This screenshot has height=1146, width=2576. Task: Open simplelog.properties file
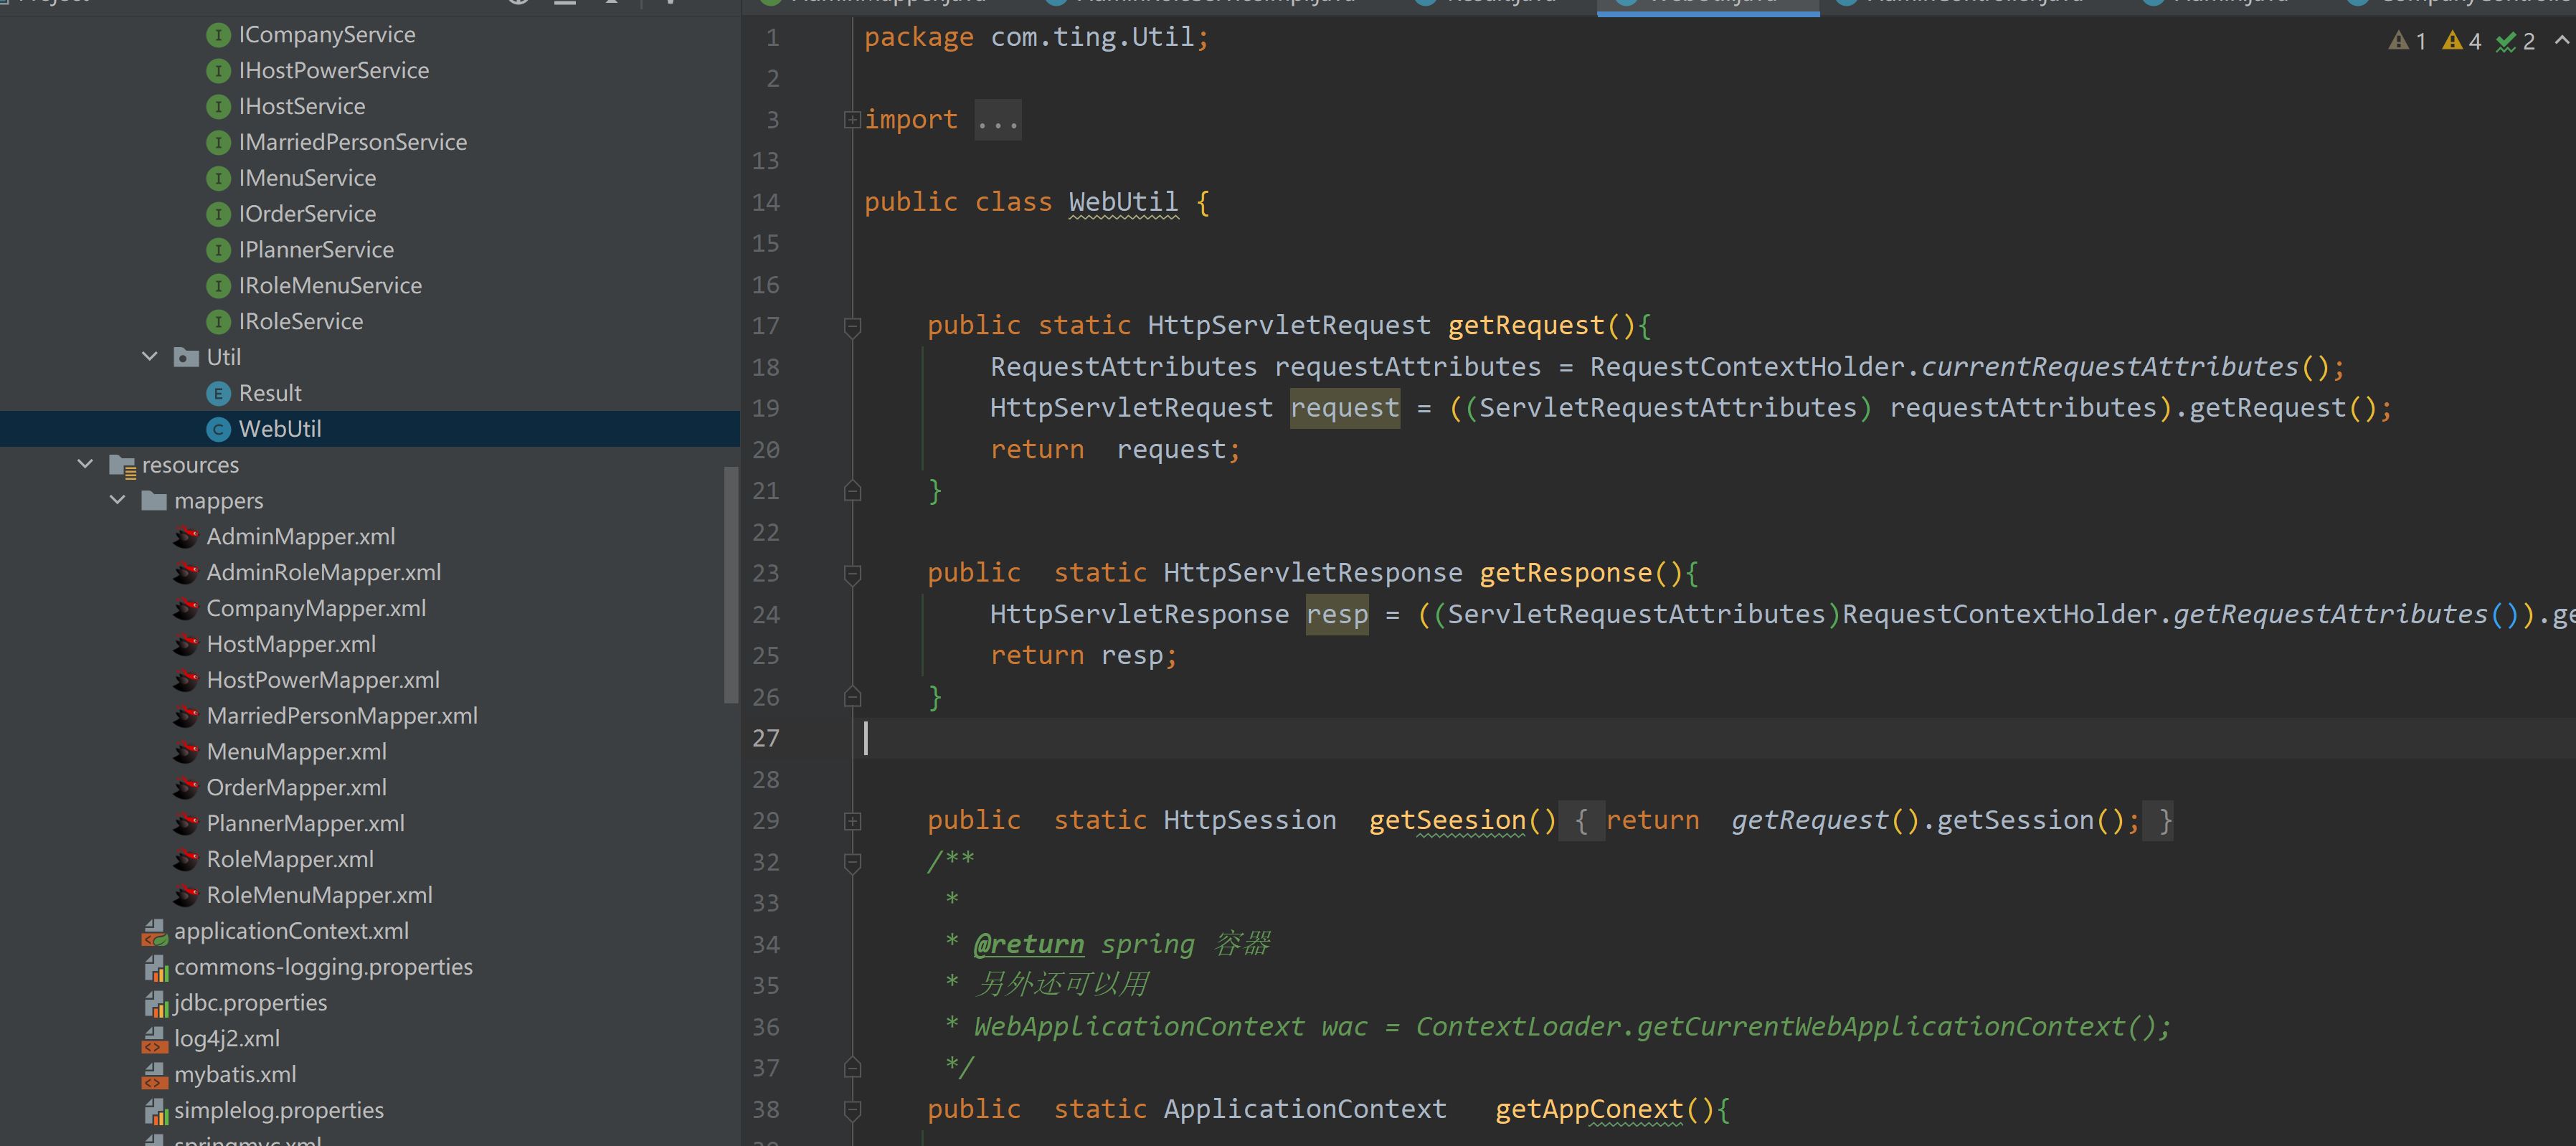point(279,1111)
